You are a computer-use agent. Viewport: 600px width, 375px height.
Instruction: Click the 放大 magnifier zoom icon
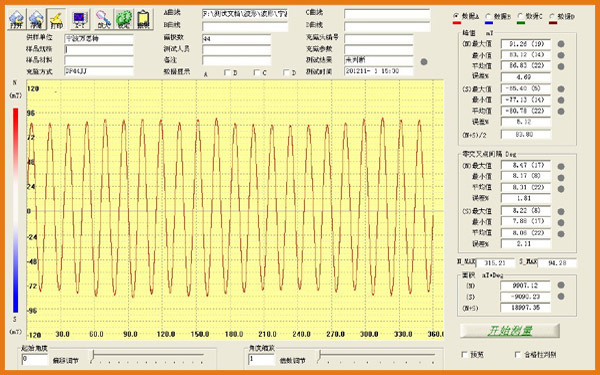tap(103, 20)
